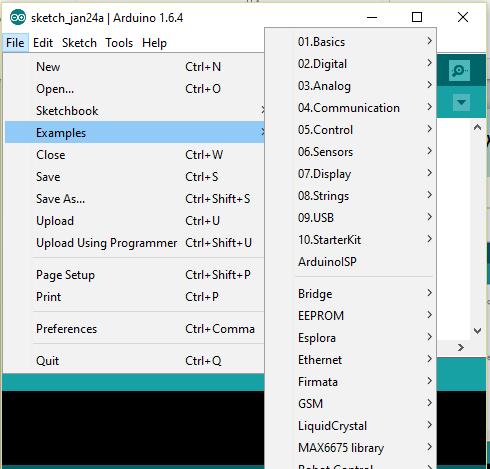Click the horizontal scrollbar right arrow
The image size is (490, 469).
coord(461,348)
